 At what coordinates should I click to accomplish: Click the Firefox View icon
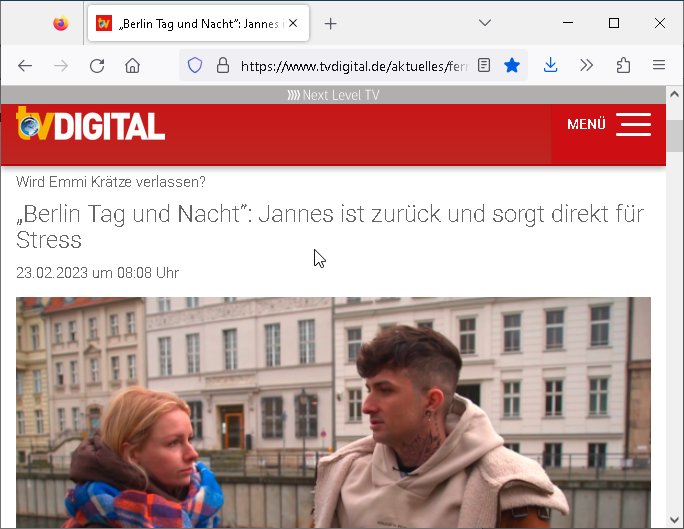[61, 23]
